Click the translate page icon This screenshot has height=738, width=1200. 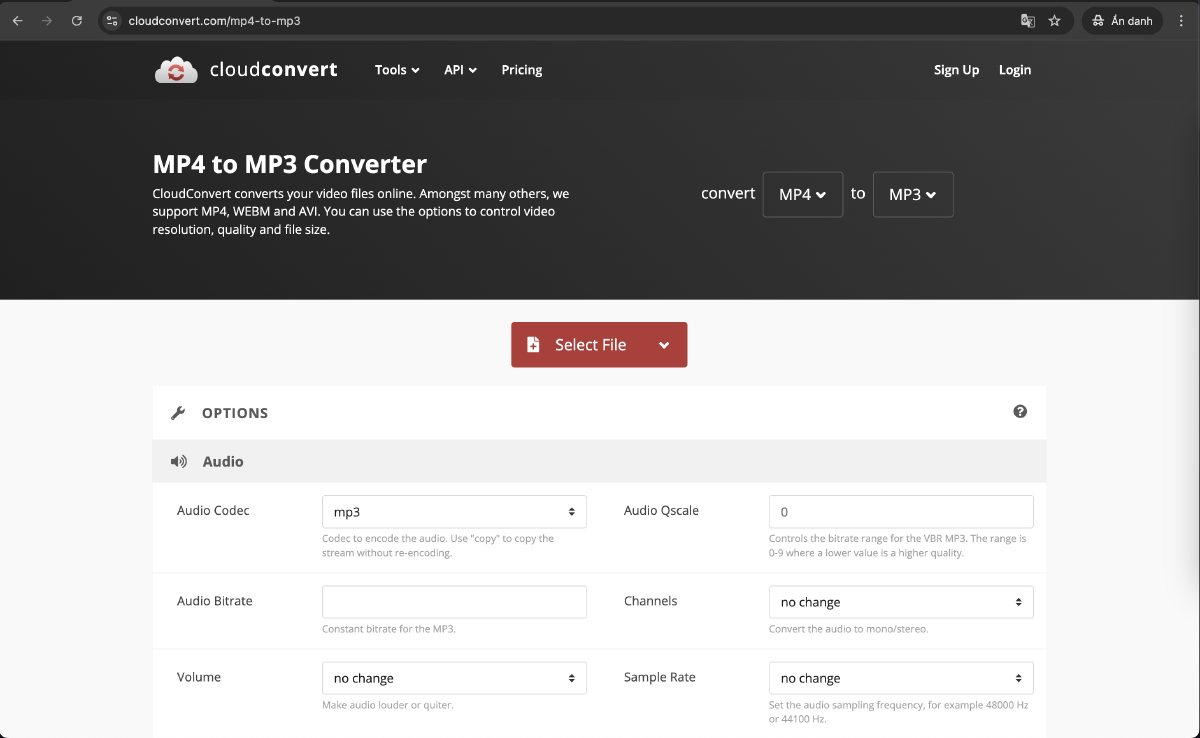point(1027,20)
